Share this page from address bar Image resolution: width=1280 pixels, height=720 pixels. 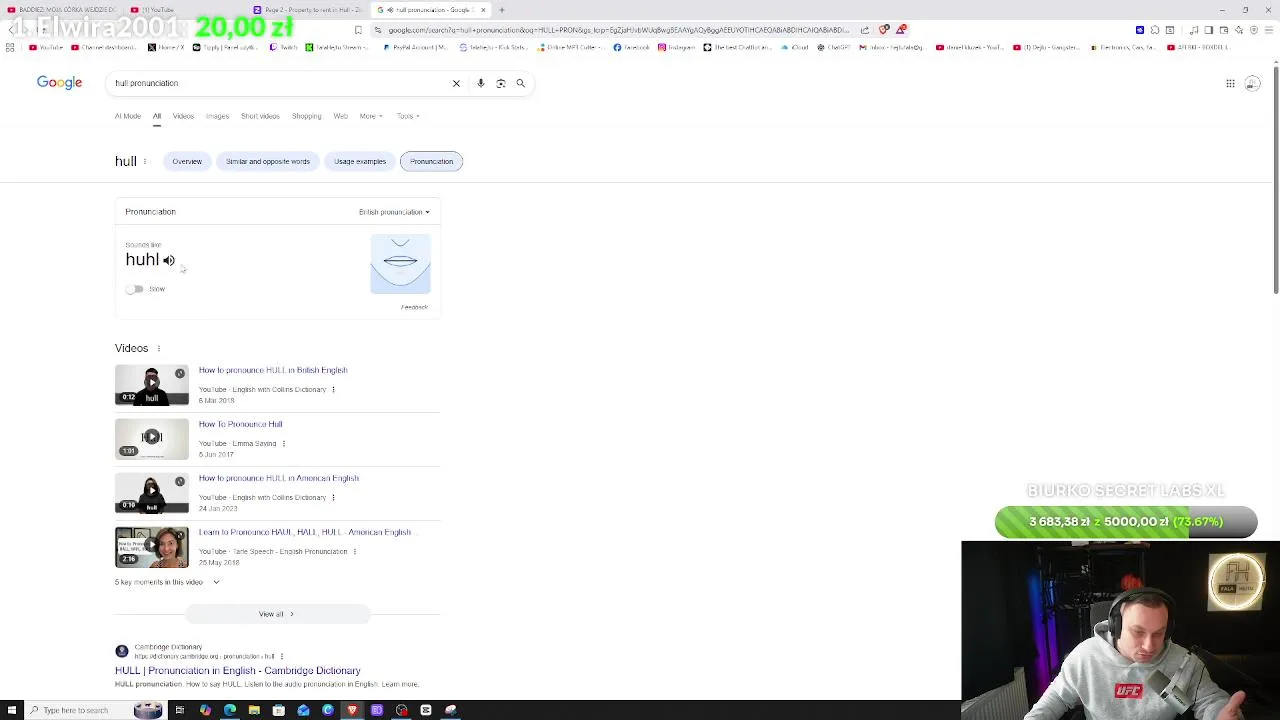(865, 30)
